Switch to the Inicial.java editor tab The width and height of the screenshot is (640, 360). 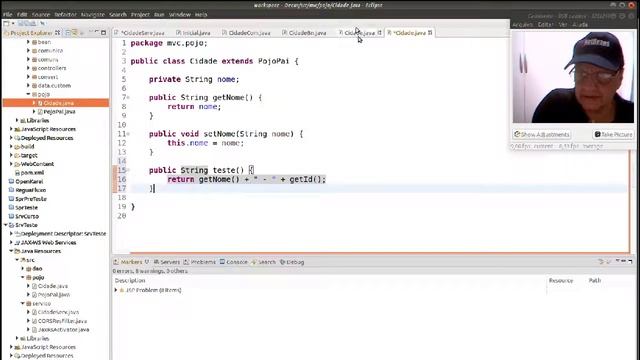coord(194,33)
